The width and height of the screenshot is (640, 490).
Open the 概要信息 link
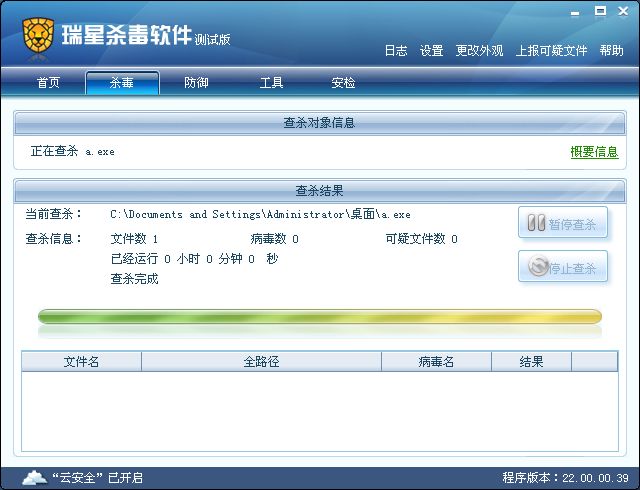[x=594, y=152]
